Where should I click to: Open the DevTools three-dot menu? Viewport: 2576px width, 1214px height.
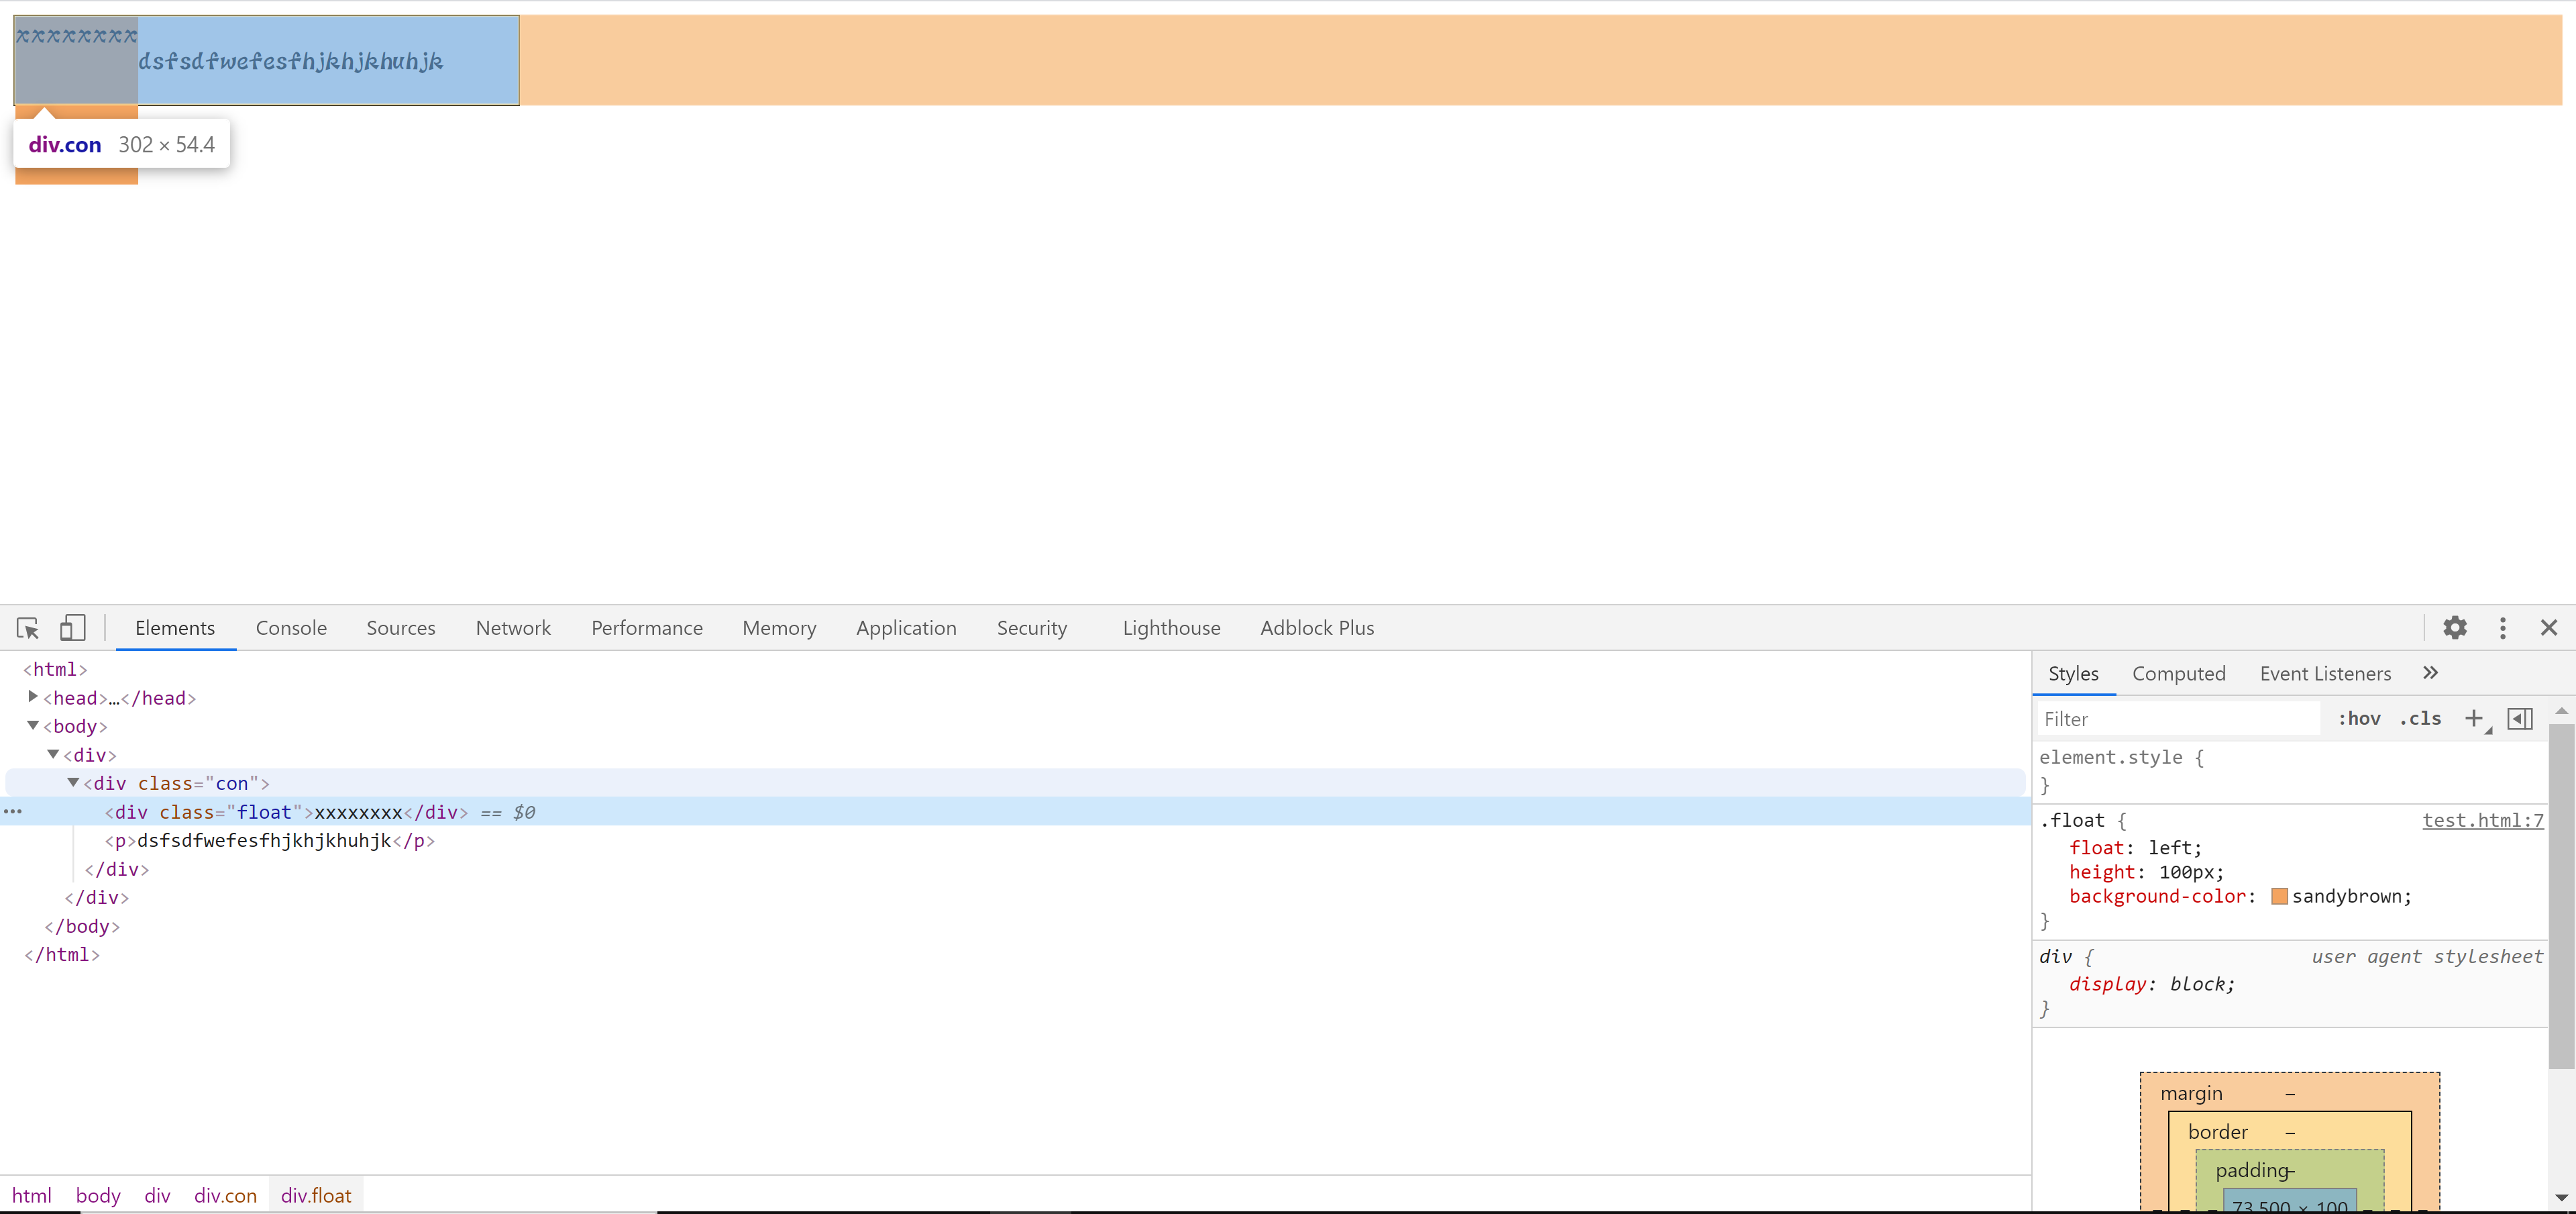2502,628
